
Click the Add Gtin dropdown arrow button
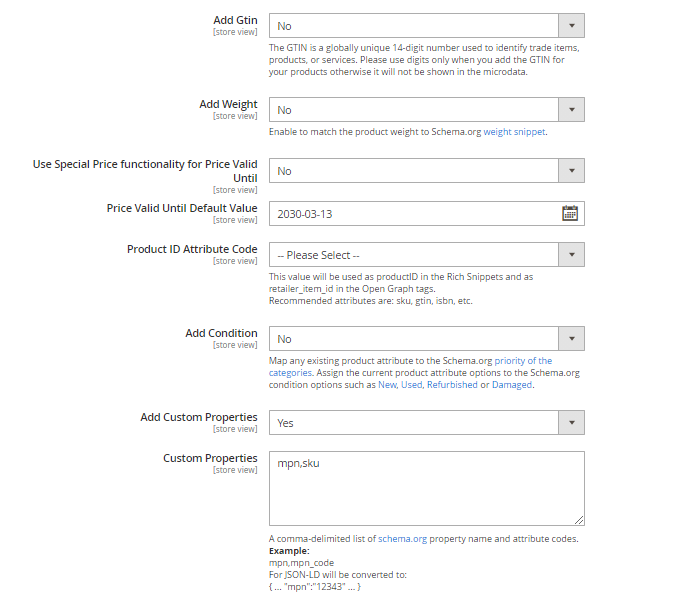[571, 26]
